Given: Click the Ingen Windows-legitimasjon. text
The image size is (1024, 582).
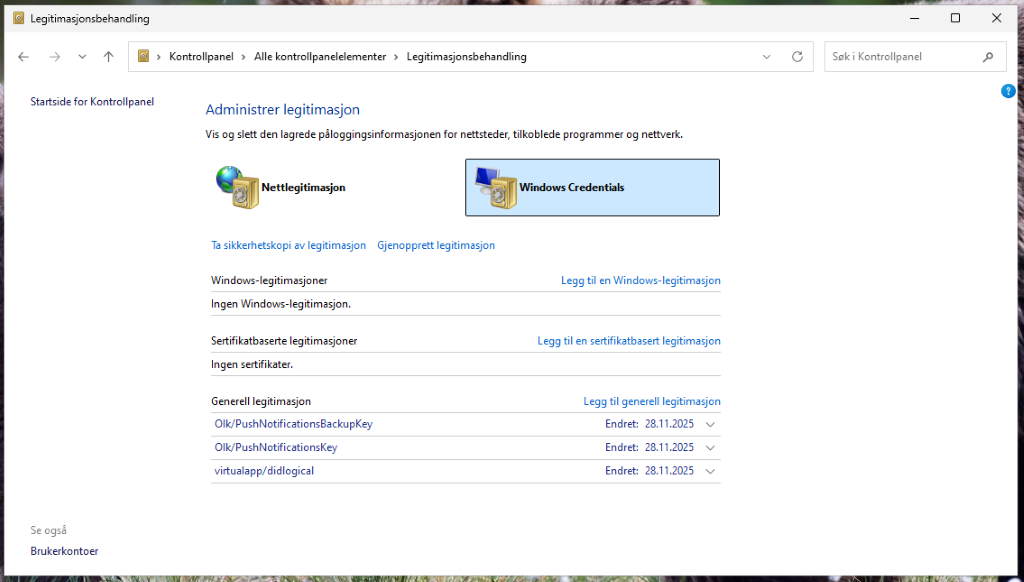Looking at the screenshot, I should pos(281,304).
